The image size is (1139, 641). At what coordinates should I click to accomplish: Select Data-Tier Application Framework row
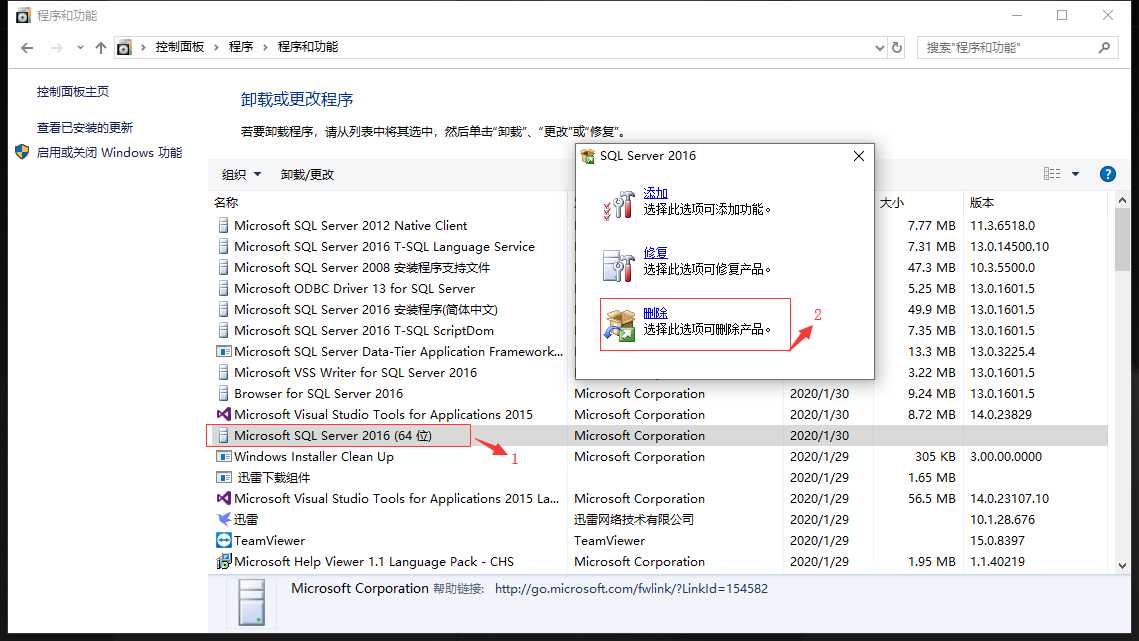(398, 352)
